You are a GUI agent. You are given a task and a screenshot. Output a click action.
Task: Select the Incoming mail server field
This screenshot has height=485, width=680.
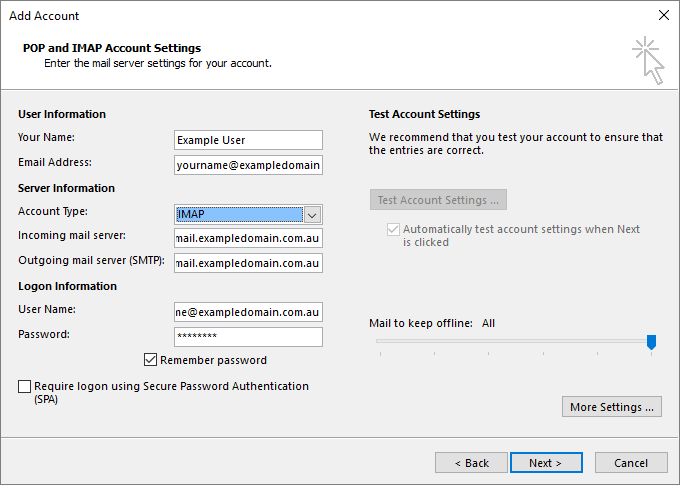pos(248,238)
